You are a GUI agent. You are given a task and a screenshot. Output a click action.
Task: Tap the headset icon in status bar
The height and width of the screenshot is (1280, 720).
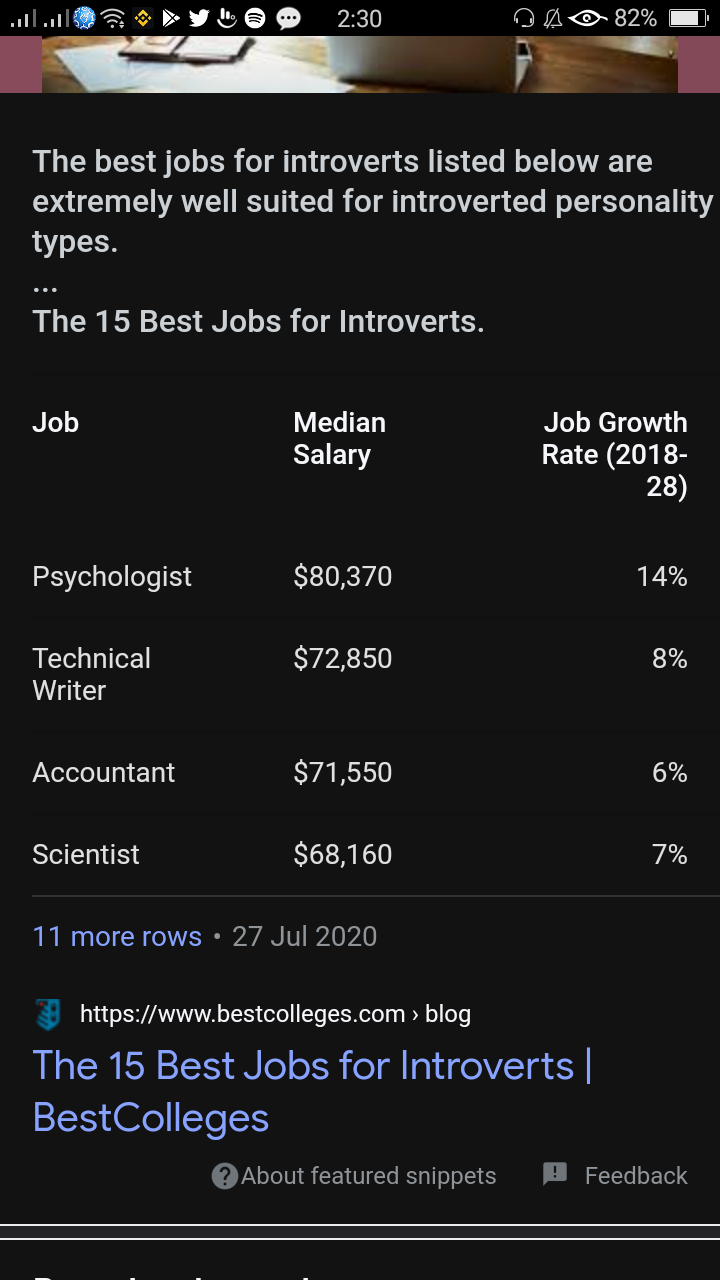point(523,18)
